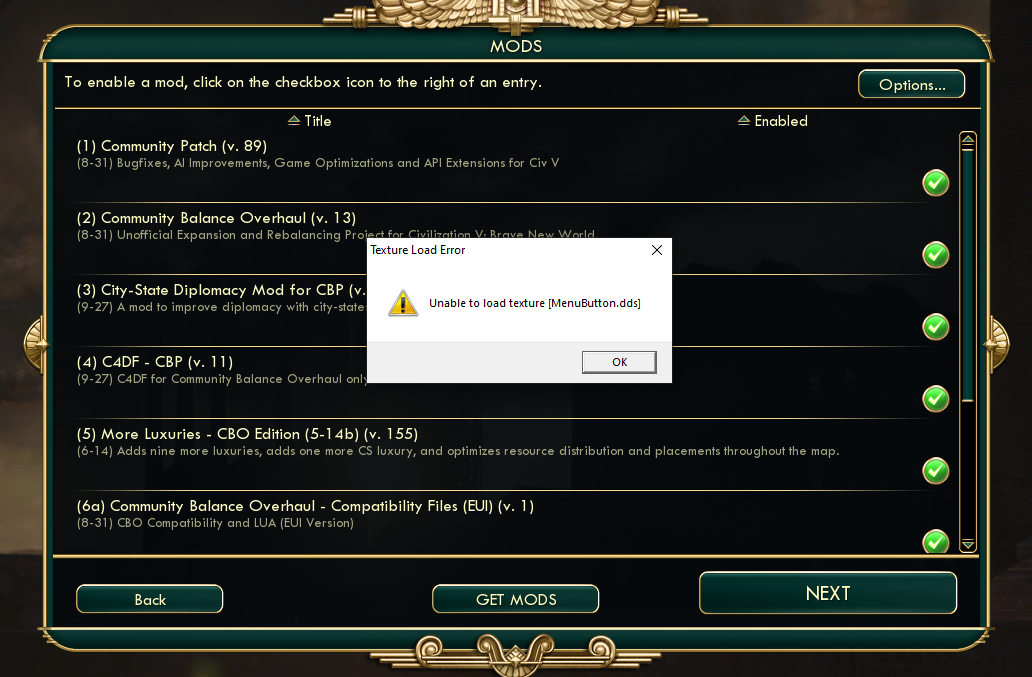The height and width of the screenshot is (677, 1032).
Task: Toggle Community Balance Overhaul enabled checkmark
Action: (x=935, y=255)
